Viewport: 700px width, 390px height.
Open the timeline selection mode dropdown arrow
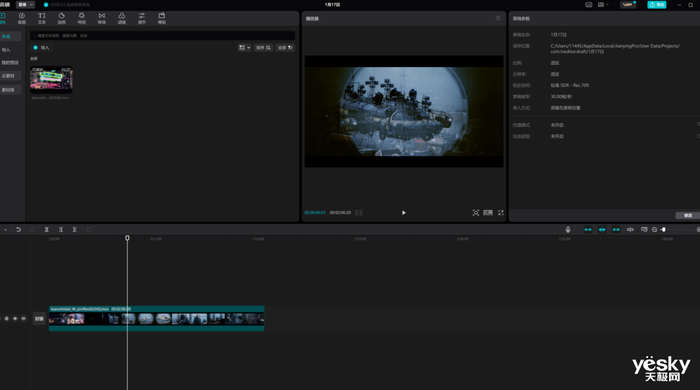click(x=5, y=230)
